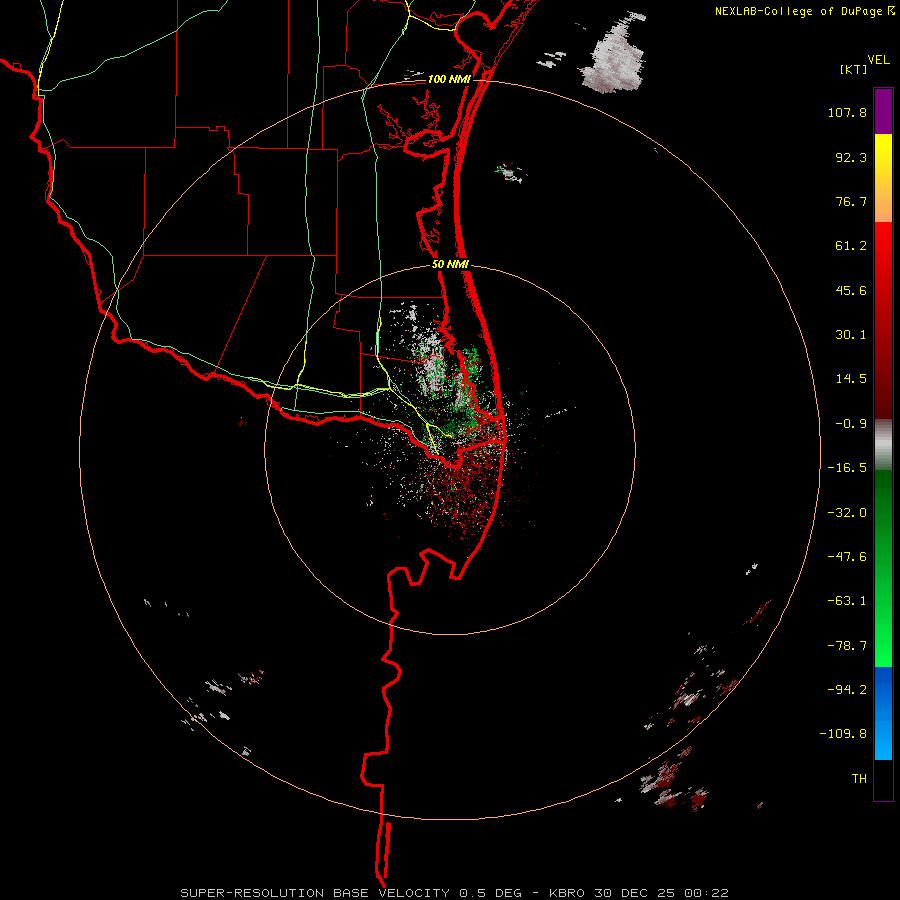Click the 107.8 legend value
This screenshot has height=900, width=900.
point(847,112)
